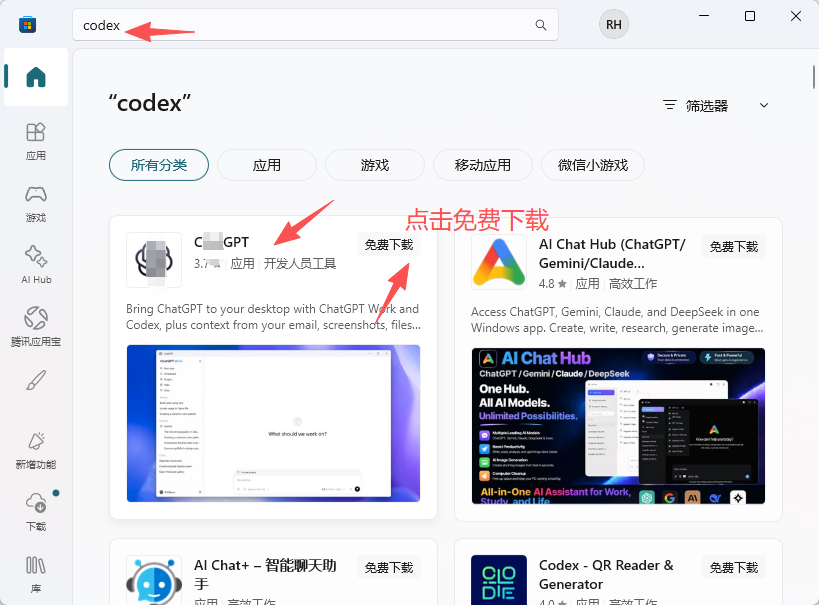819x605 pixels.
Task: Click 免费下载 for Codex QR Reader
Action: click(734, 567)
